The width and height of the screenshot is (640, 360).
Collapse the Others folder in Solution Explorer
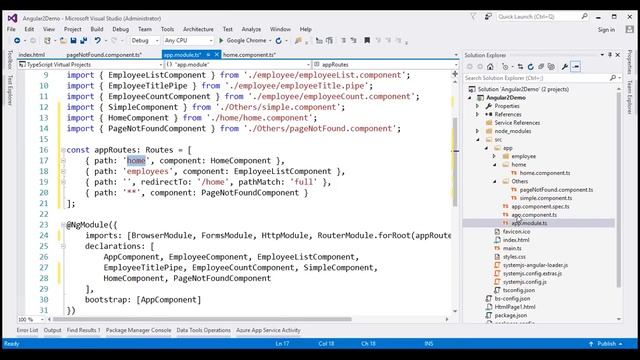[x=494, y=181]
